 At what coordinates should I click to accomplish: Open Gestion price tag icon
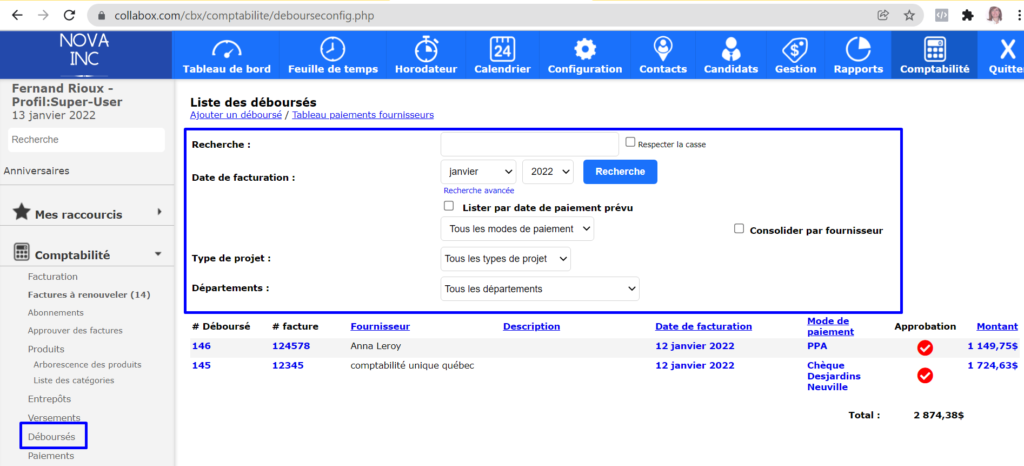[795, 49]
